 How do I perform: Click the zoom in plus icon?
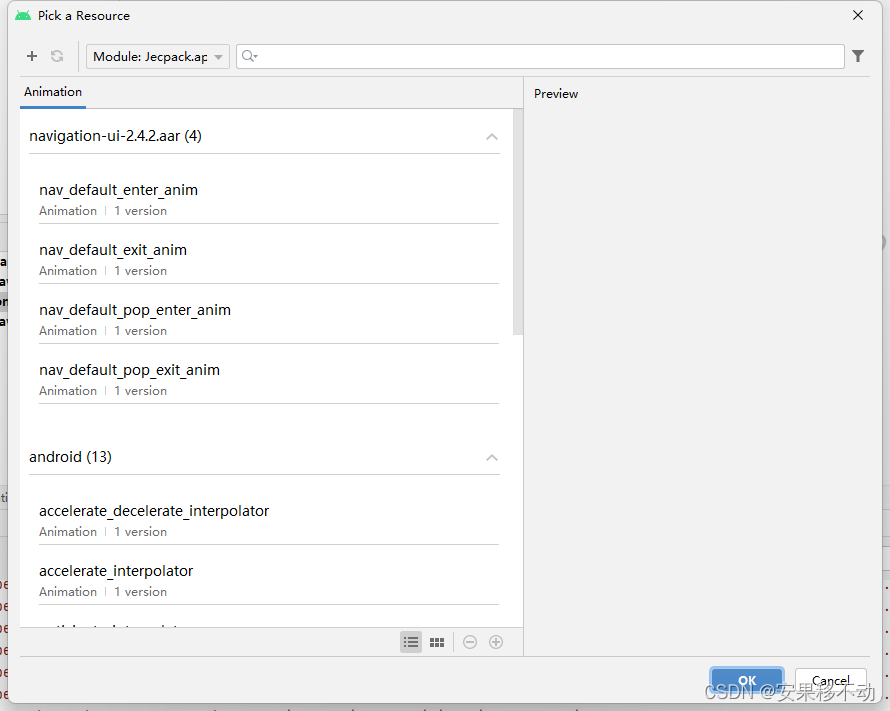click(496, 641)
